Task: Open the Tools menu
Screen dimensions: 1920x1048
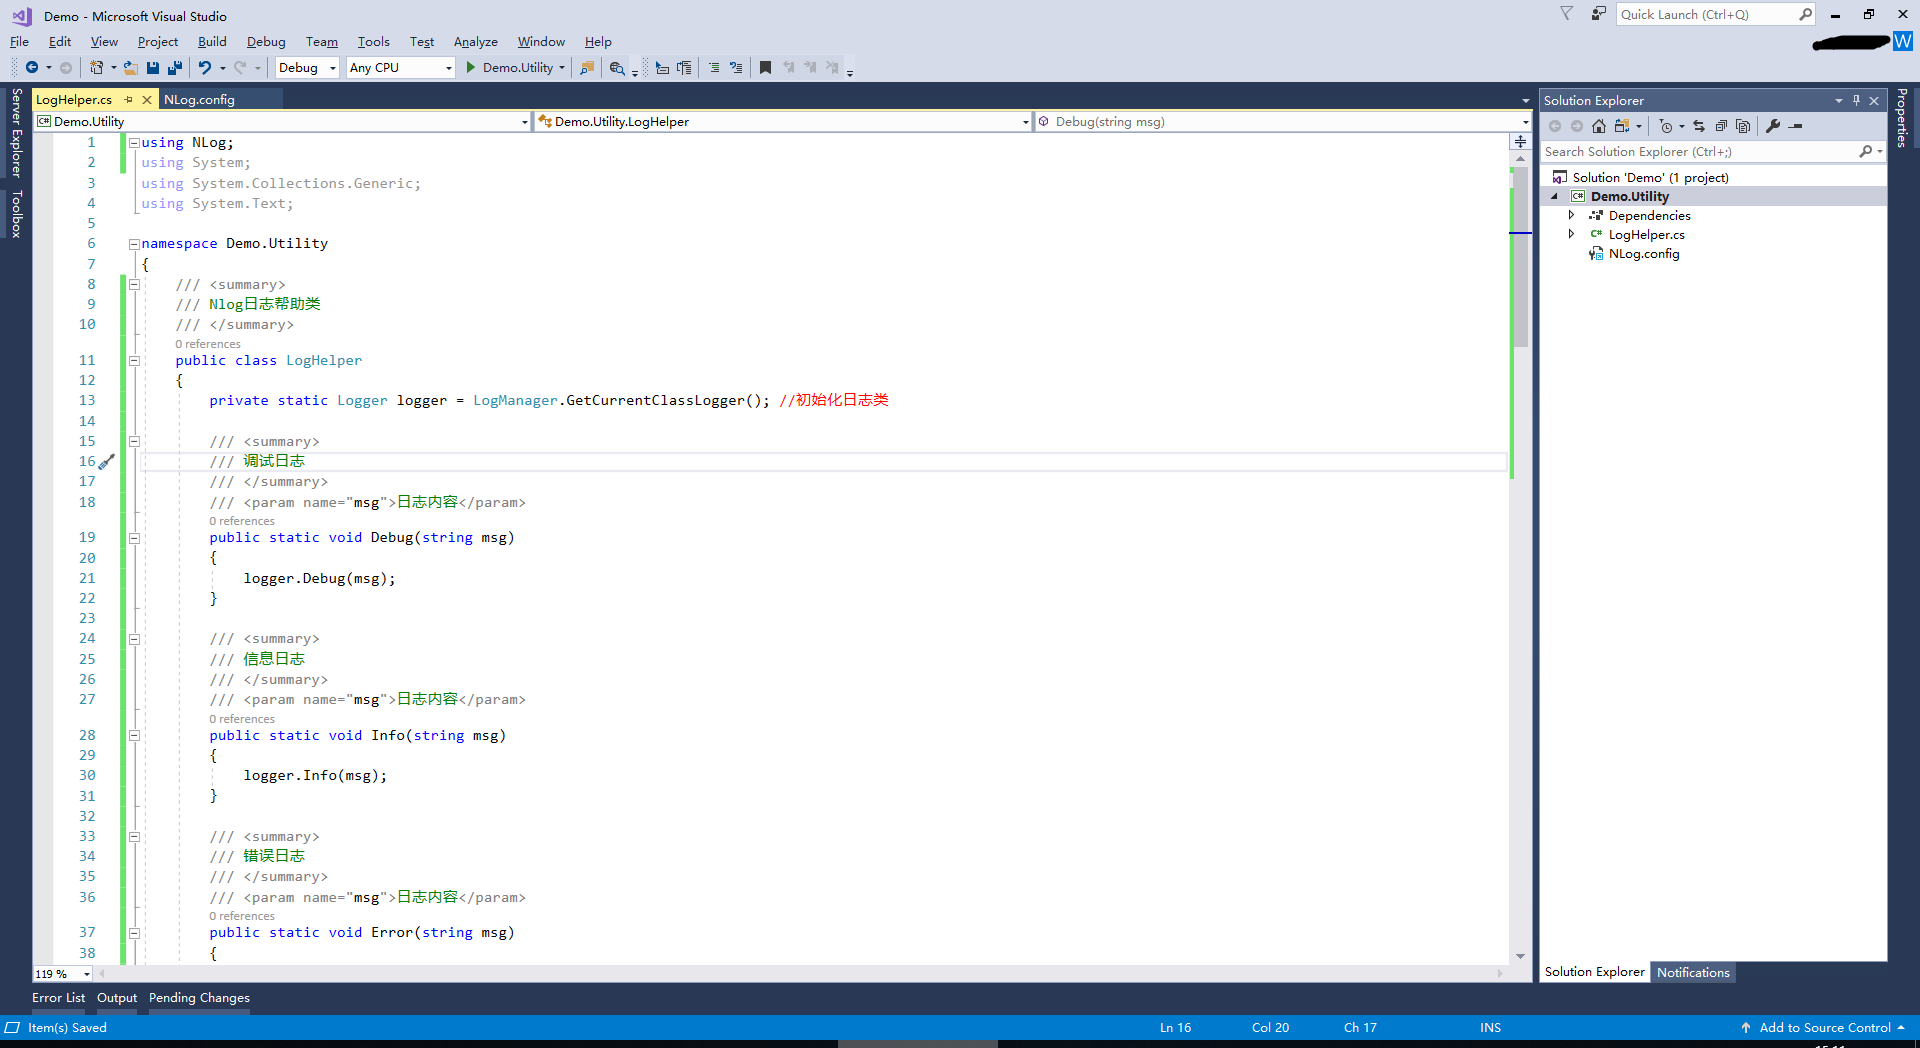Action: tap(373, 42)
